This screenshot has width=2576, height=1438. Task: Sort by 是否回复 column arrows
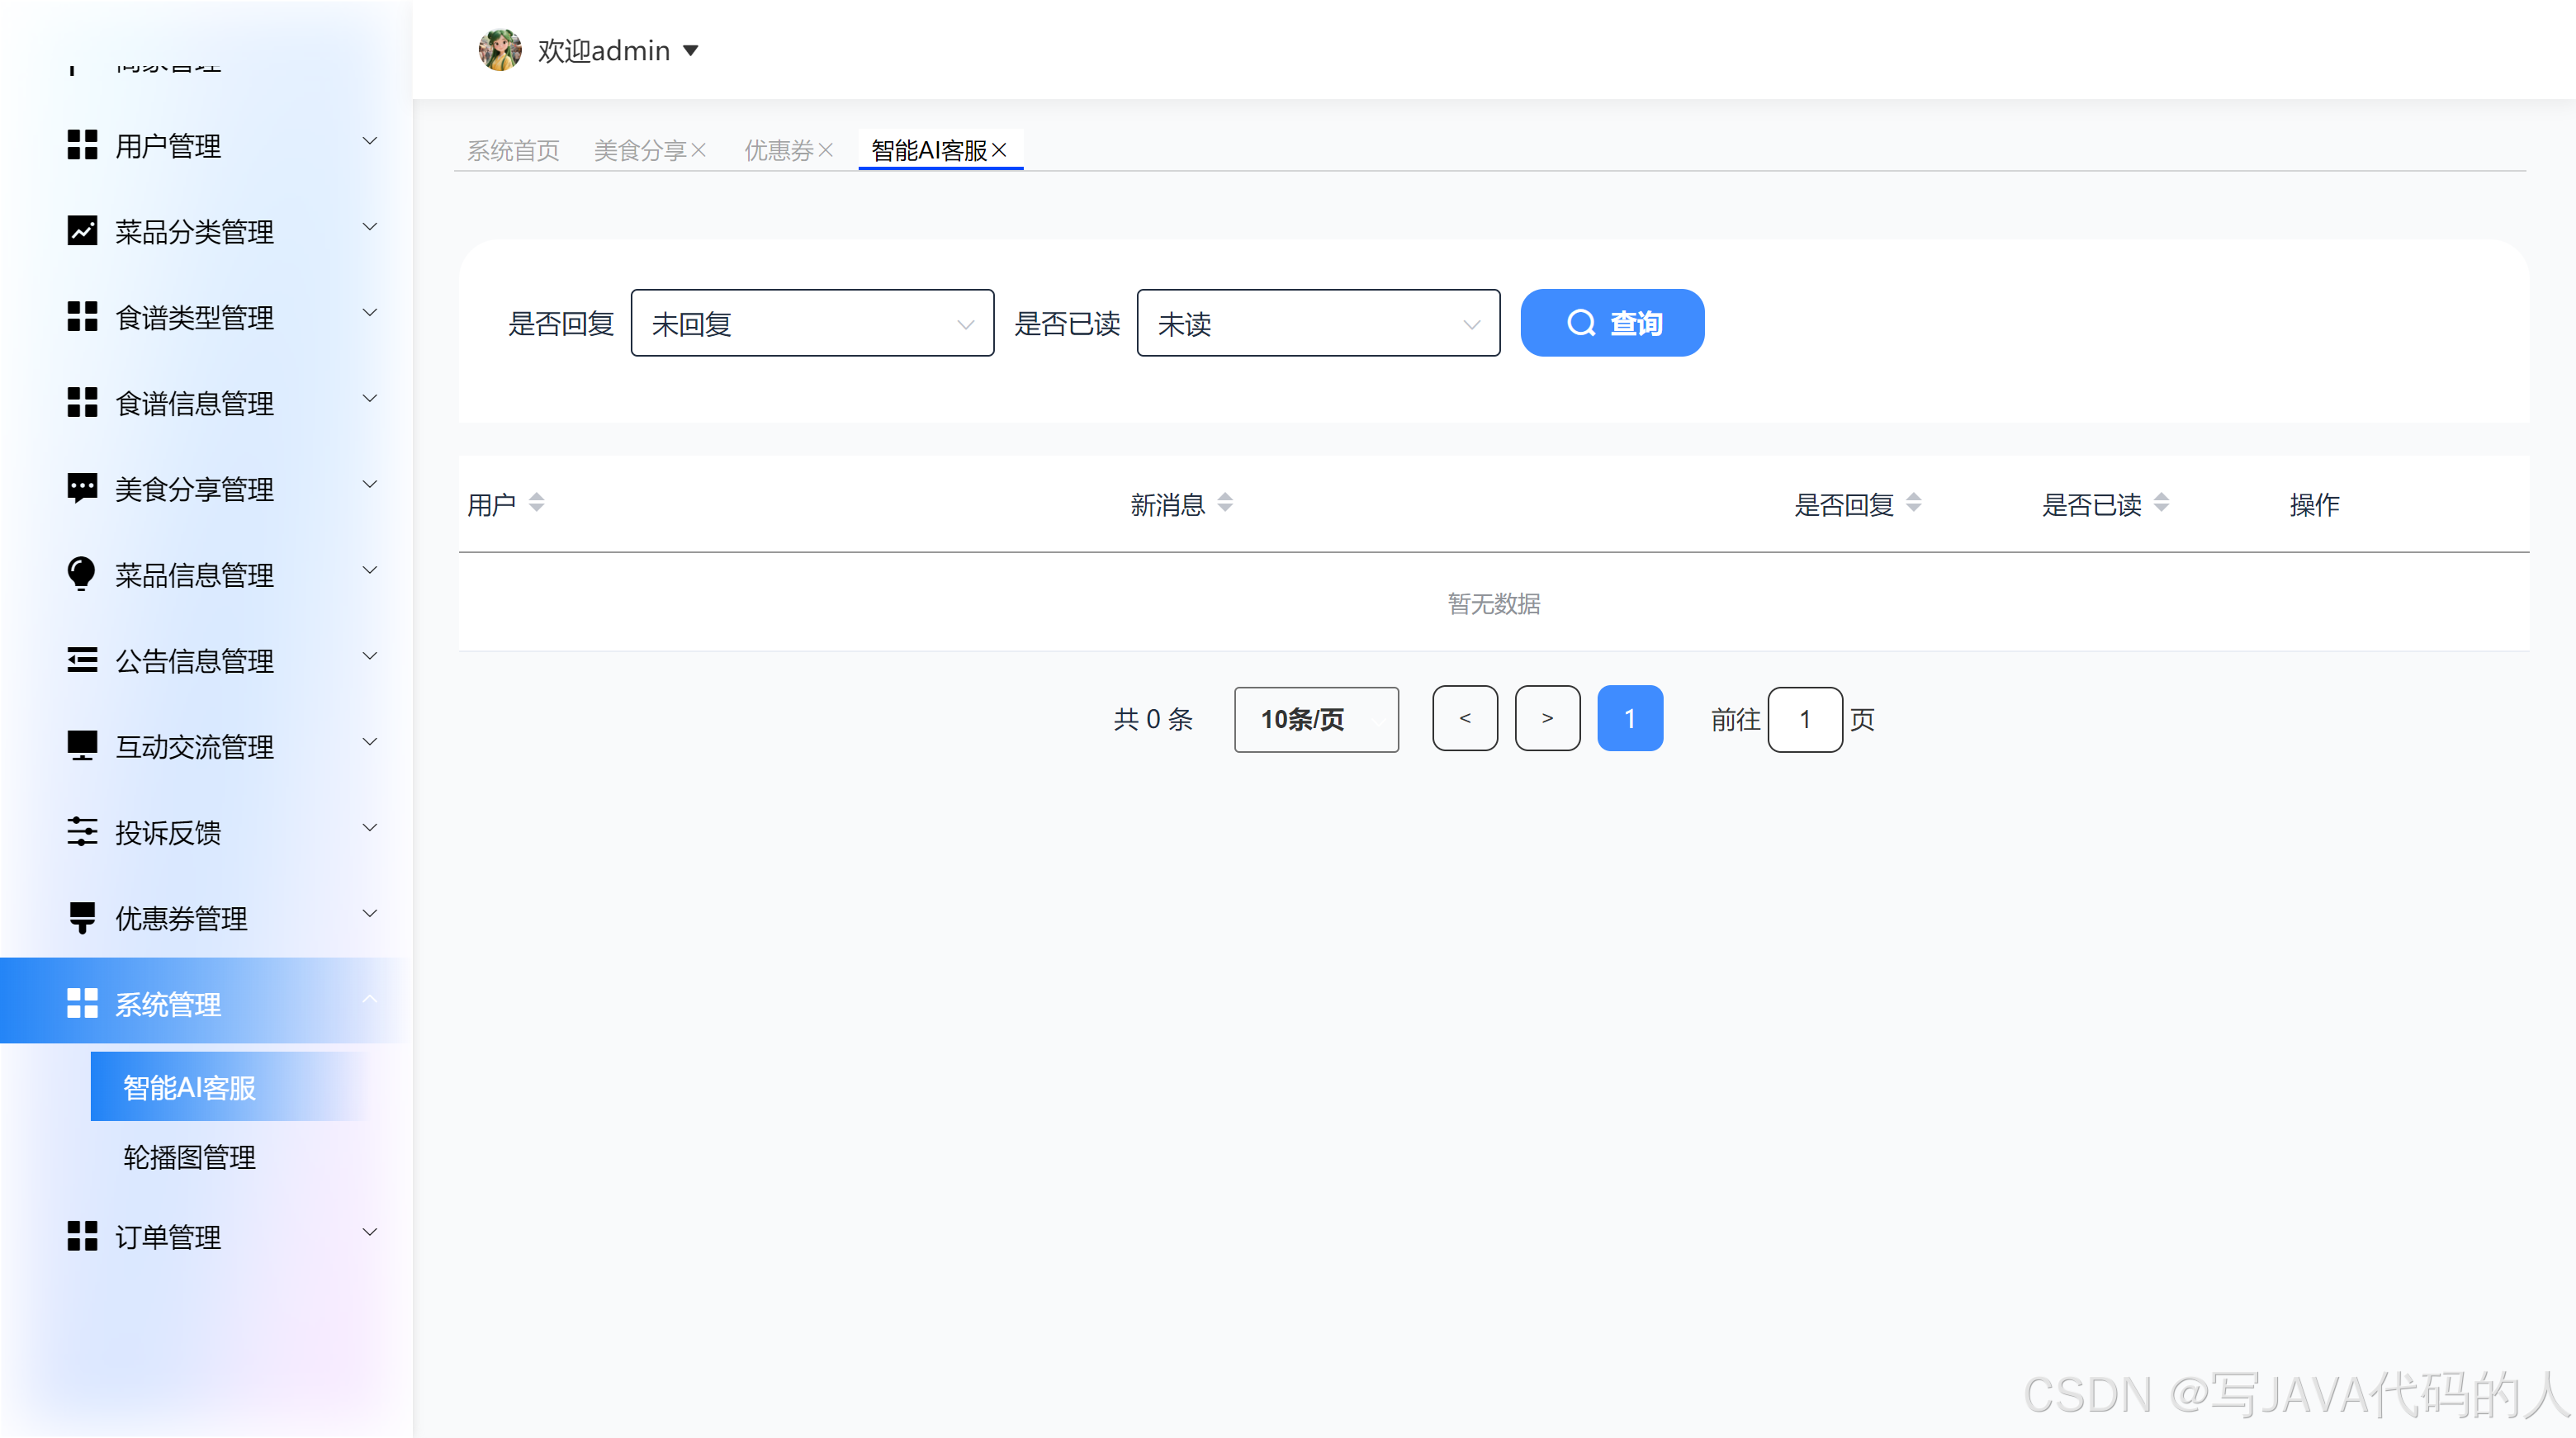tap(1914, 503)
